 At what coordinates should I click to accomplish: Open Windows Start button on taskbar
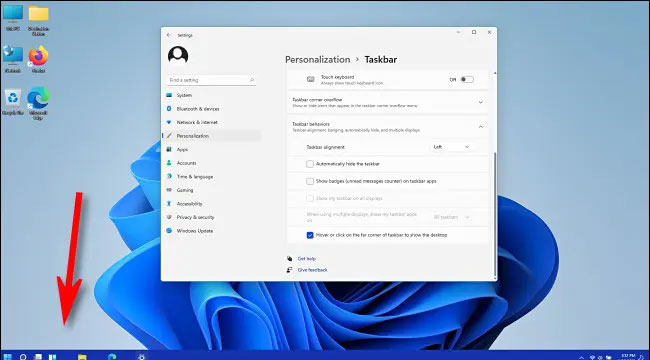7,357
